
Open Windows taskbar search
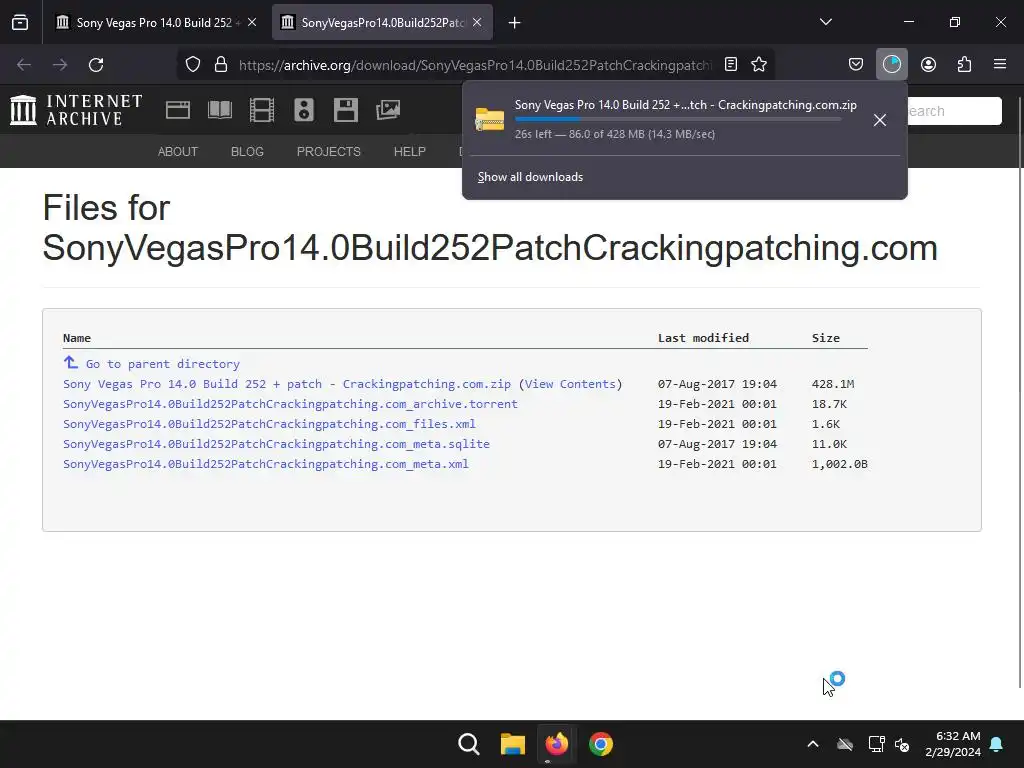click(x=469, y=744)
